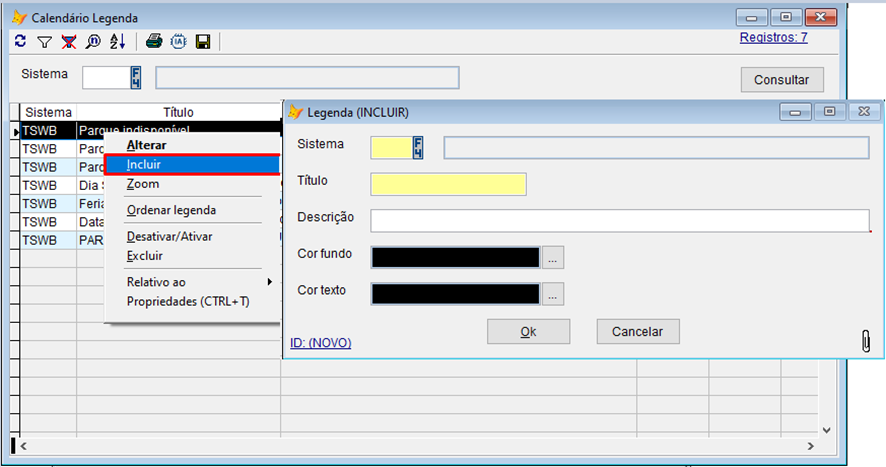Click the floppy disk save icon
The height and width of the screenshot is (467, 886).
(x=203, y=42)
